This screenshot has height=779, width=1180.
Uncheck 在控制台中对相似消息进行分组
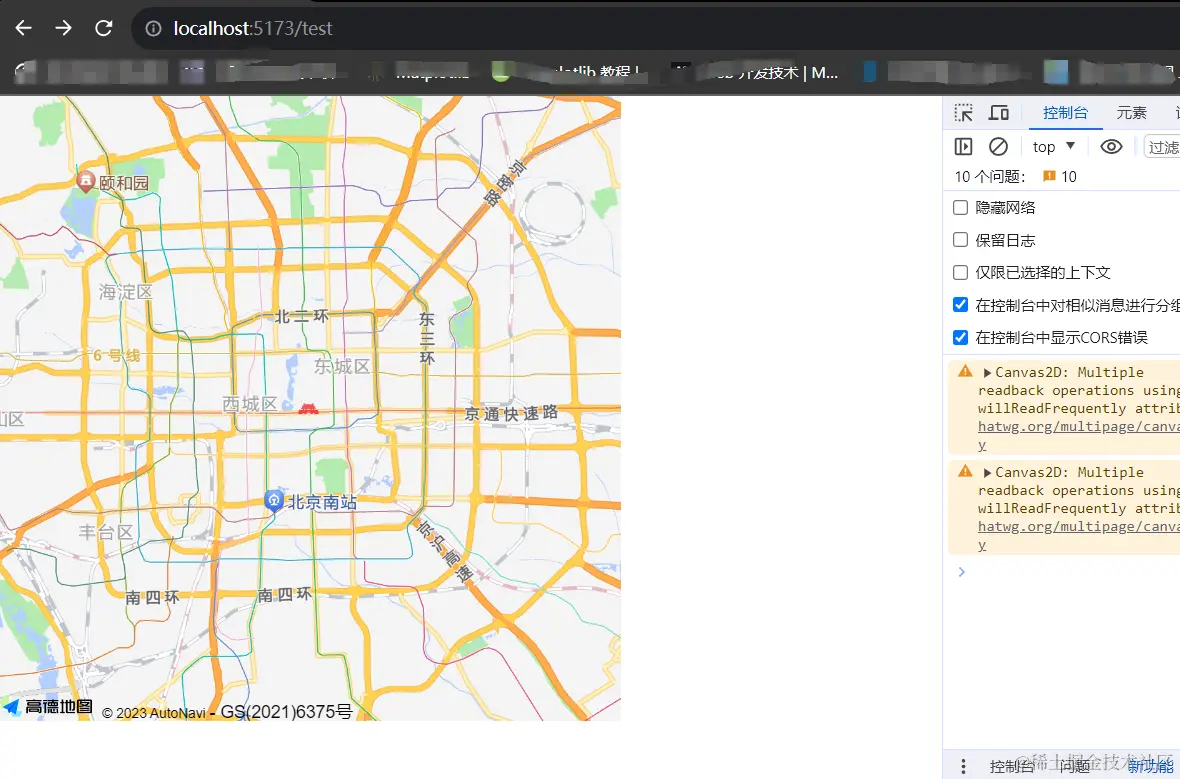(x=960, y=304)
